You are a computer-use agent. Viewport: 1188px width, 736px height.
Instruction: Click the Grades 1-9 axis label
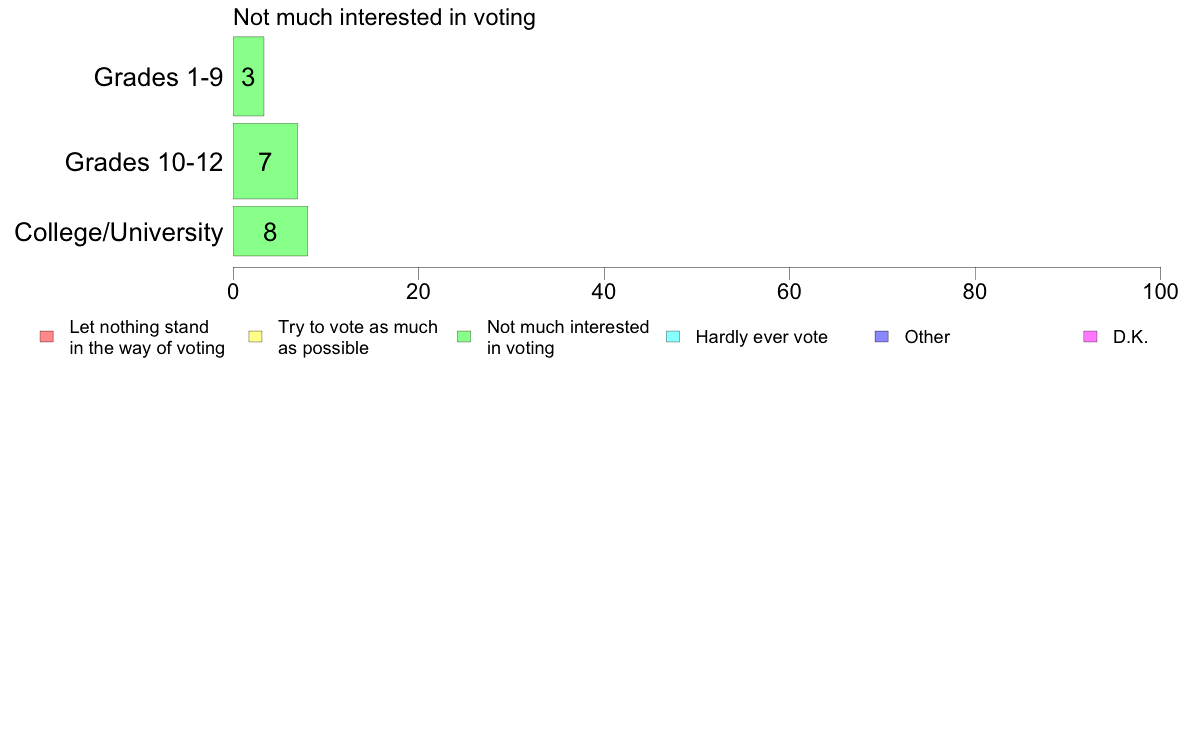pos(158,77)
